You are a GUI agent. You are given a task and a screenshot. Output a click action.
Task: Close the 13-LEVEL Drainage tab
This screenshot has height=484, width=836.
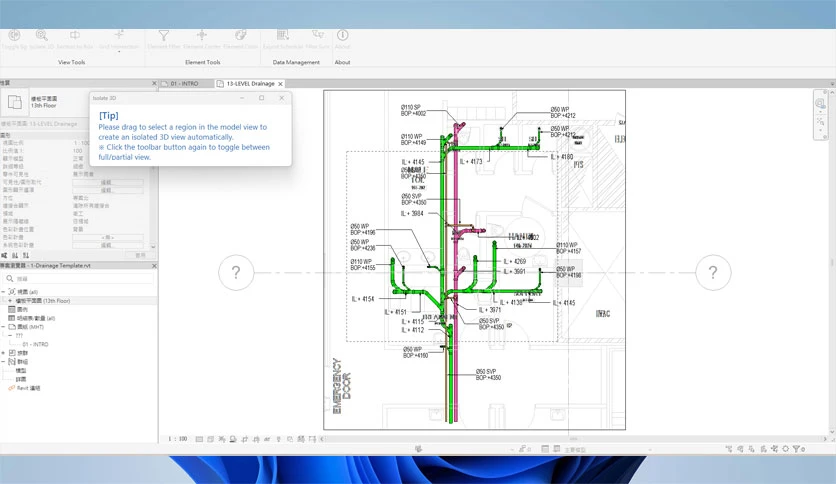tap(280, 84)
